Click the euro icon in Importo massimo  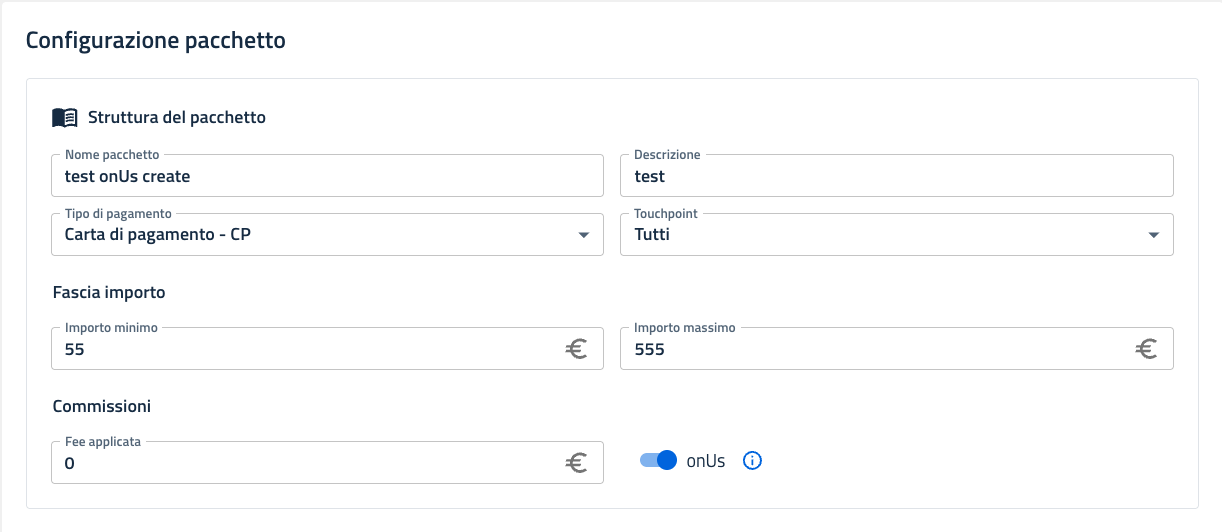(1146, 349)
